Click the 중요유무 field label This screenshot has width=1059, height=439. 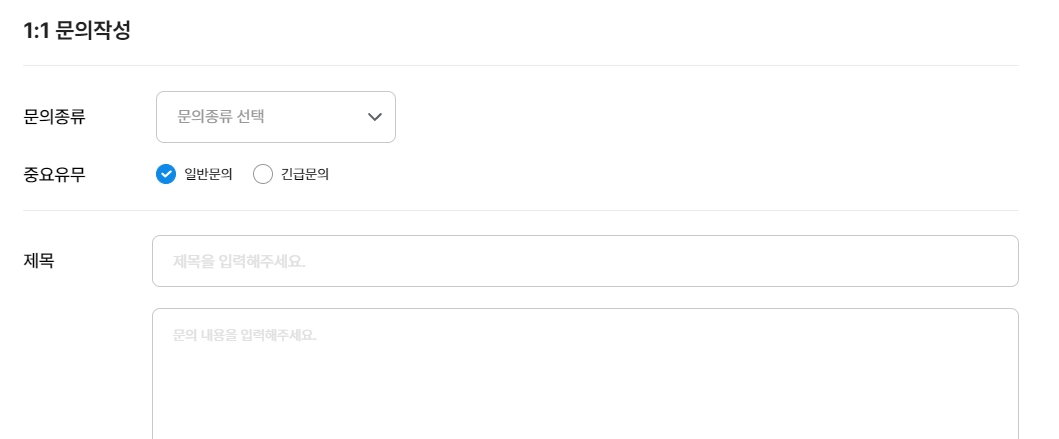pos(54,174)
